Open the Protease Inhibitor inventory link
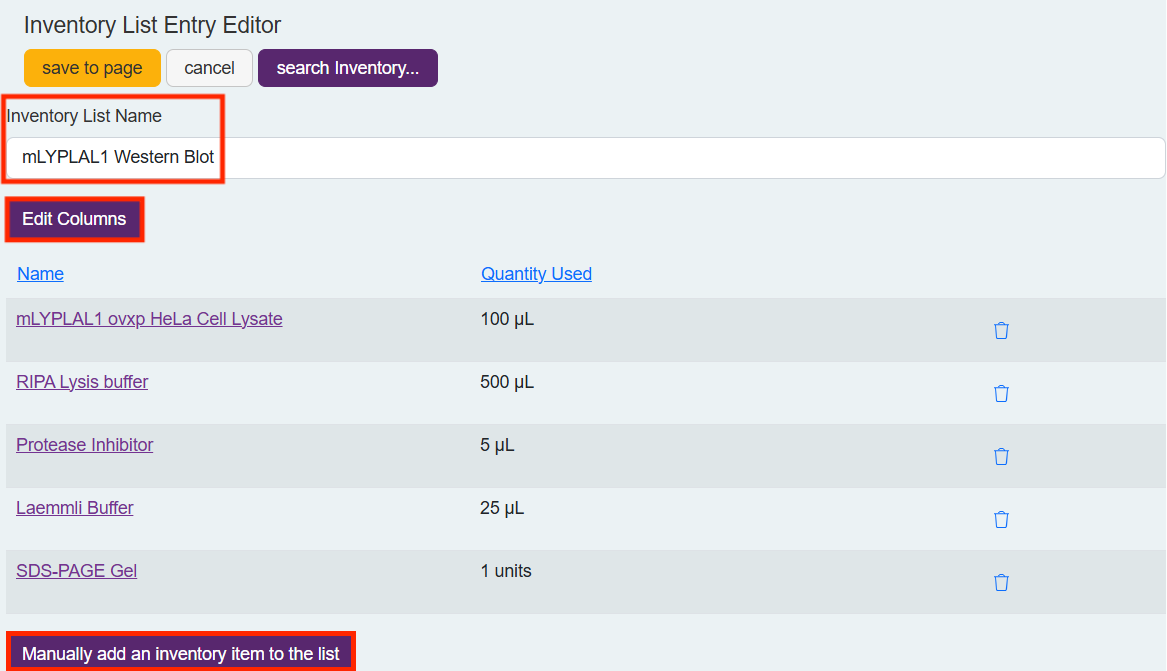 (x=84, y=444)
